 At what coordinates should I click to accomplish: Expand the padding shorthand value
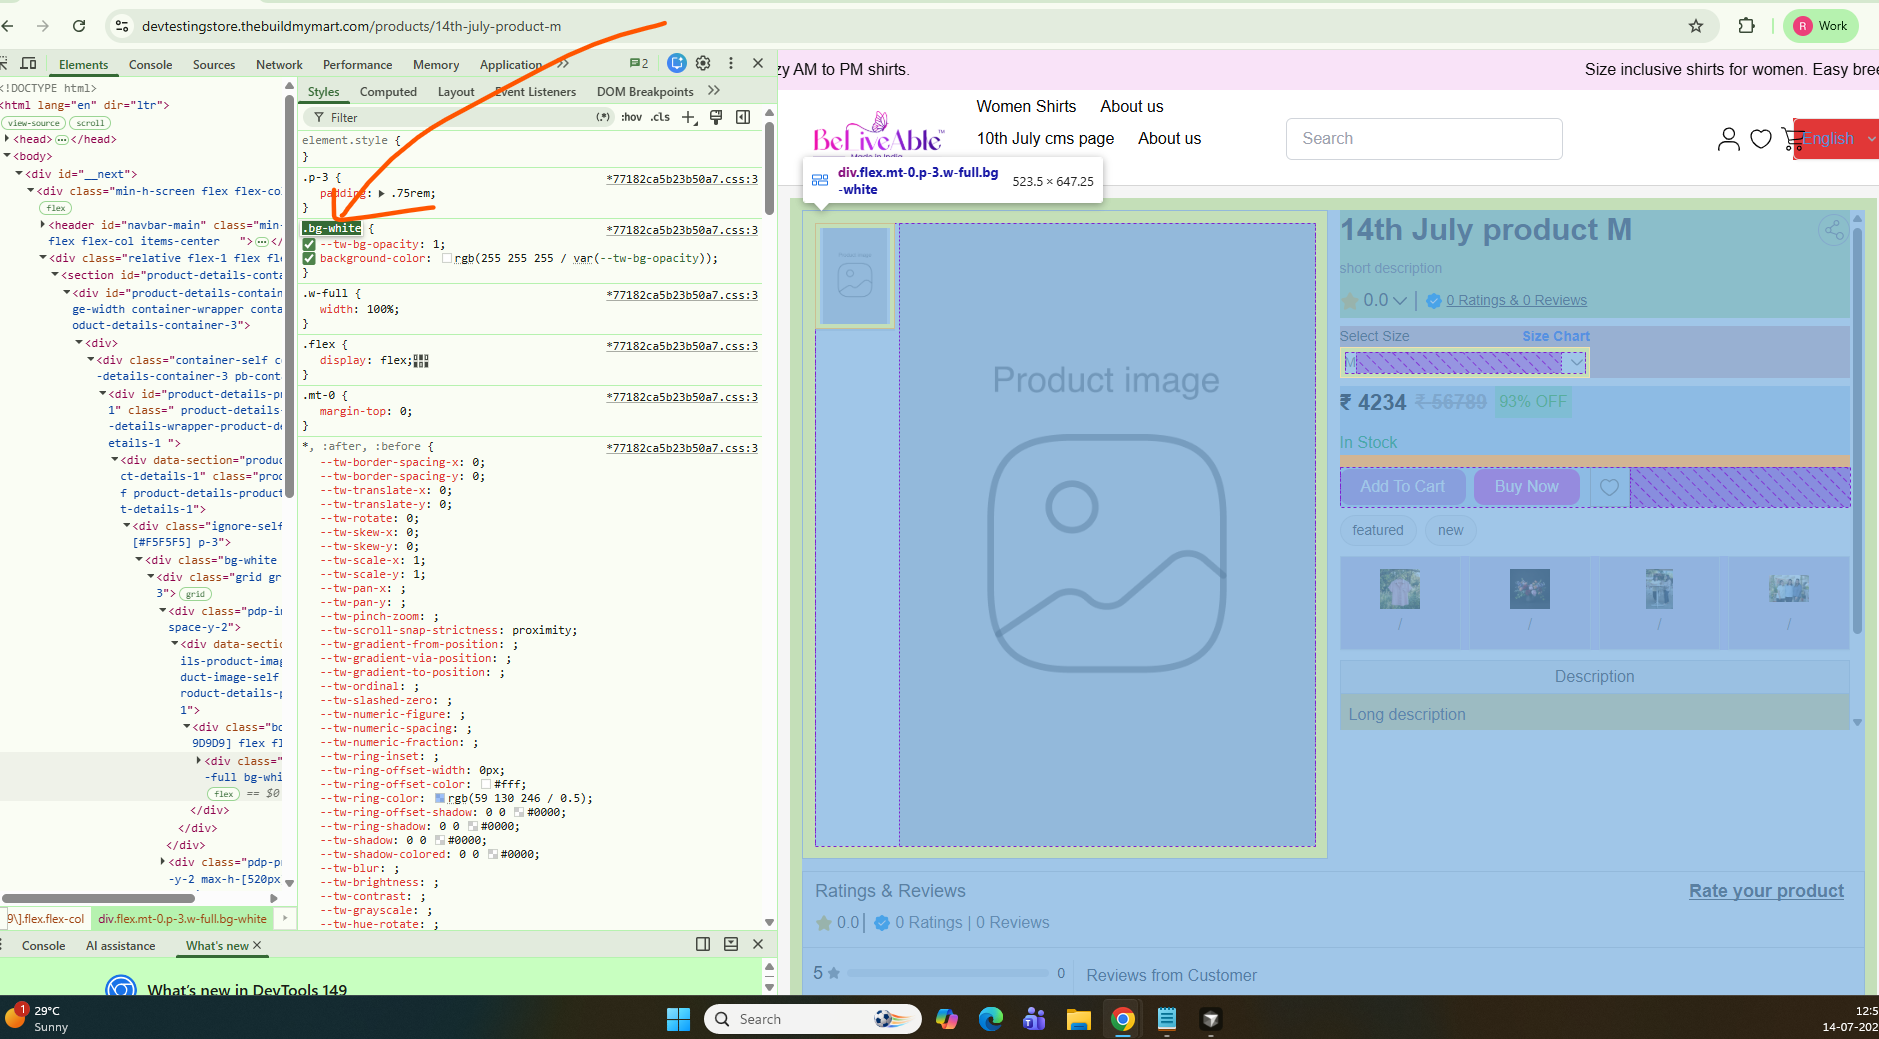(383, 194)
